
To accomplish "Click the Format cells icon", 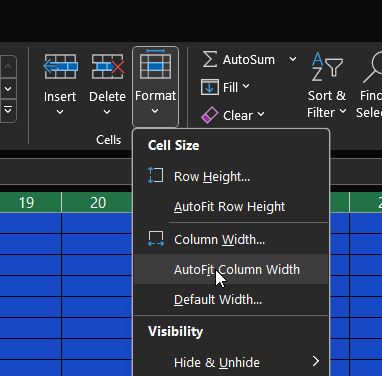I will (x=155, y=65).
